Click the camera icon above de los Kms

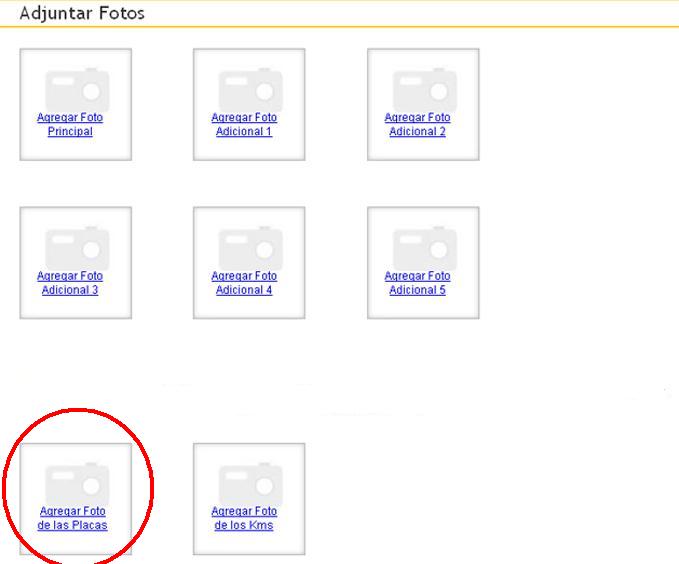coord(251,484)
